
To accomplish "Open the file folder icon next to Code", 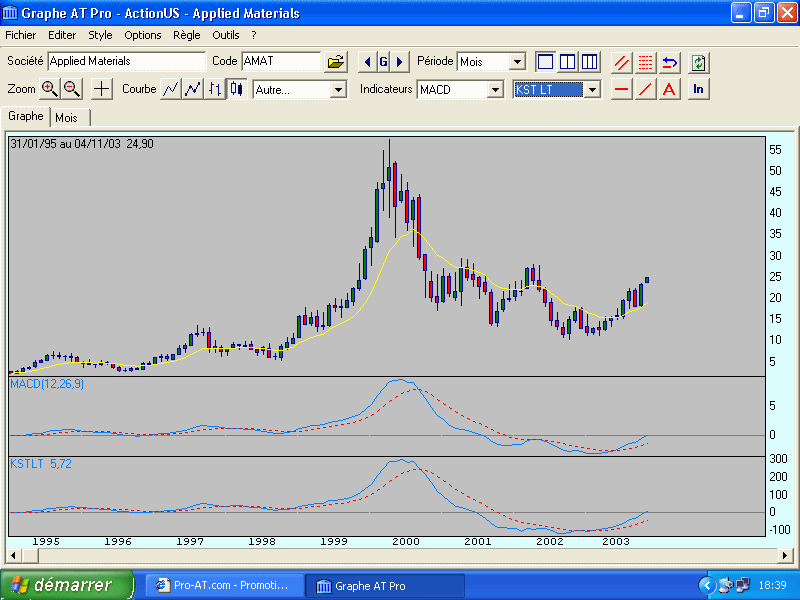I will pos(336,62).
